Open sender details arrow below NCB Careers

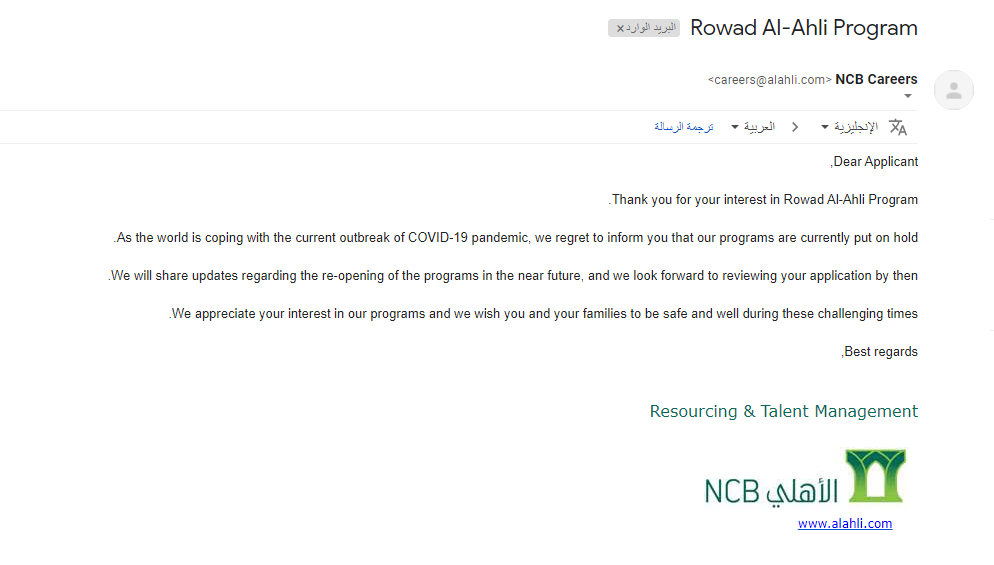(x=908, y=96)
